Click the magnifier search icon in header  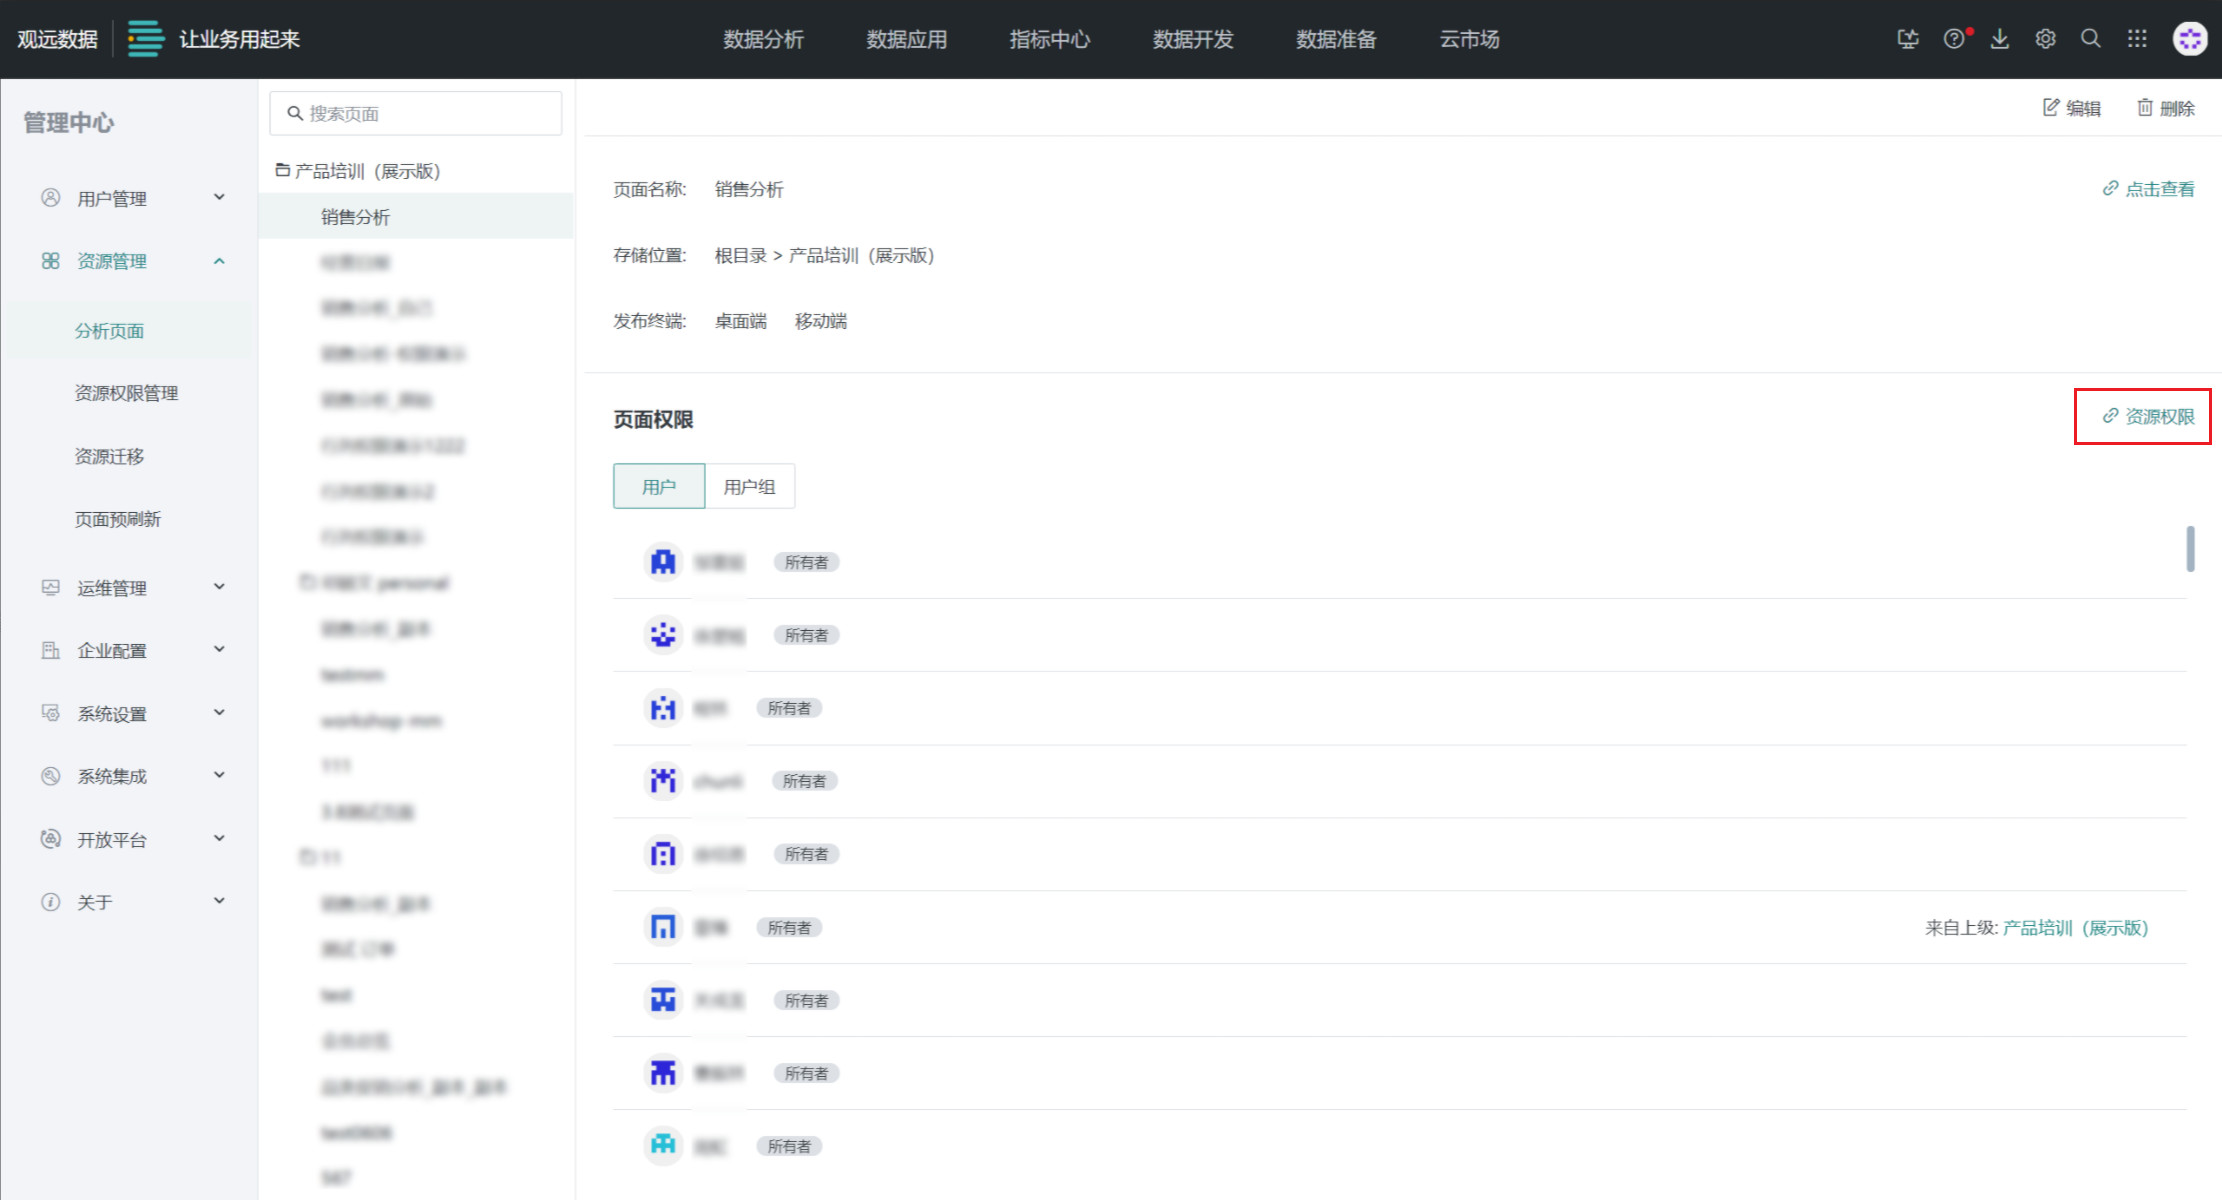(2090, 39)
